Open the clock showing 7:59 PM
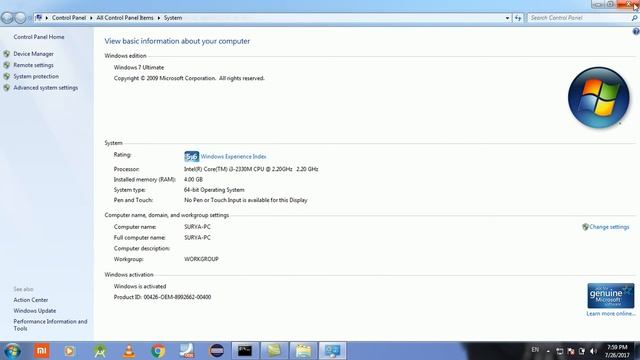Image resolution: width=640 pixels, height=360 pixels. (617, 351)
